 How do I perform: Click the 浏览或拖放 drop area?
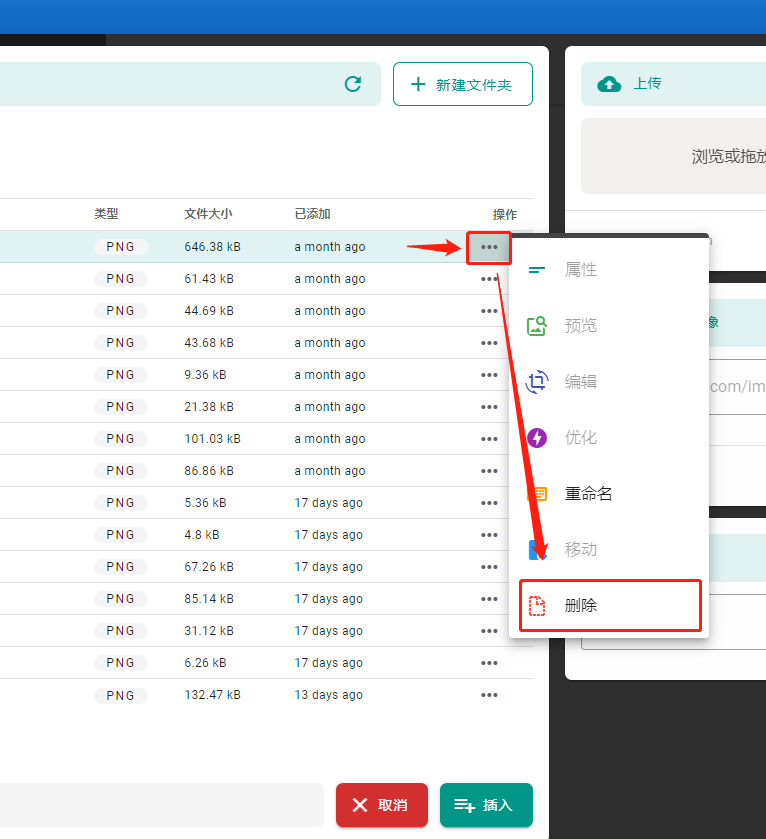(673, 156)
